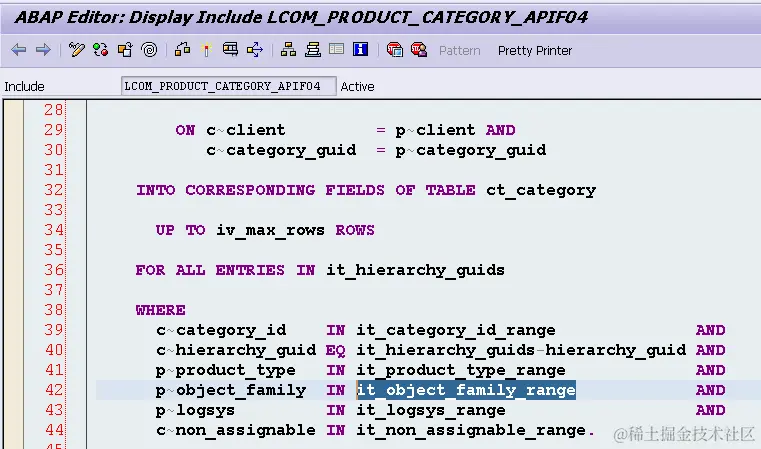Set or delete external breakpoint icon
This screenshot has height=449, width=761.
point(419,50)
